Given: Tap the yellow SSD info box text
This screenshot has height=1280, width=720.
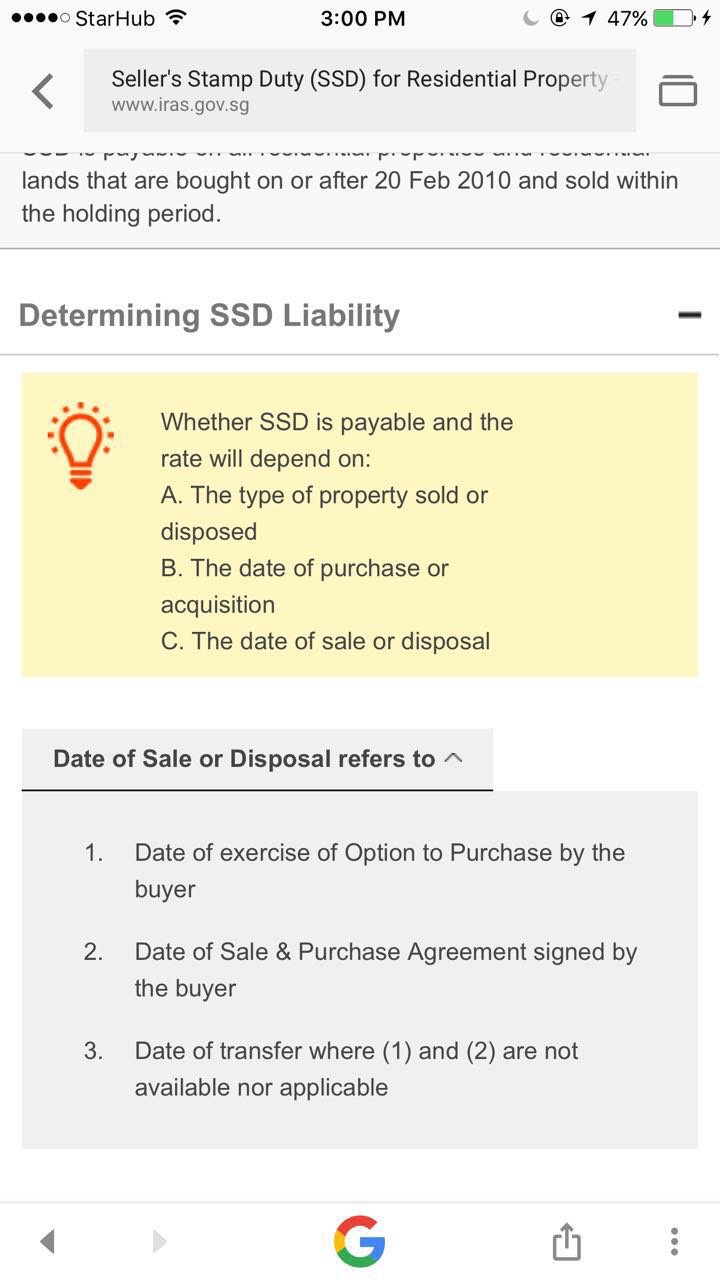Looking at the screenshot, I should 336,531.
